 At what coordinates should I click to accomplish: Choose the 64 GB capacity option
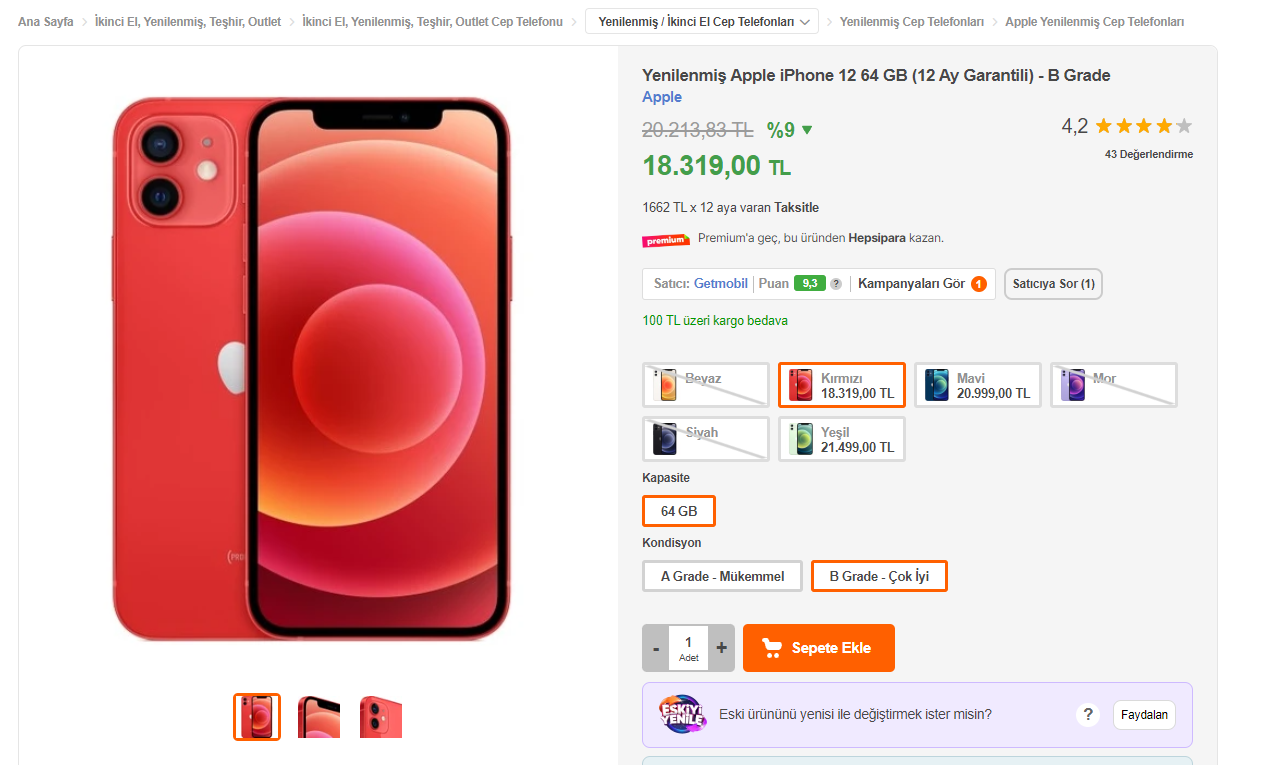coord(679,511)
